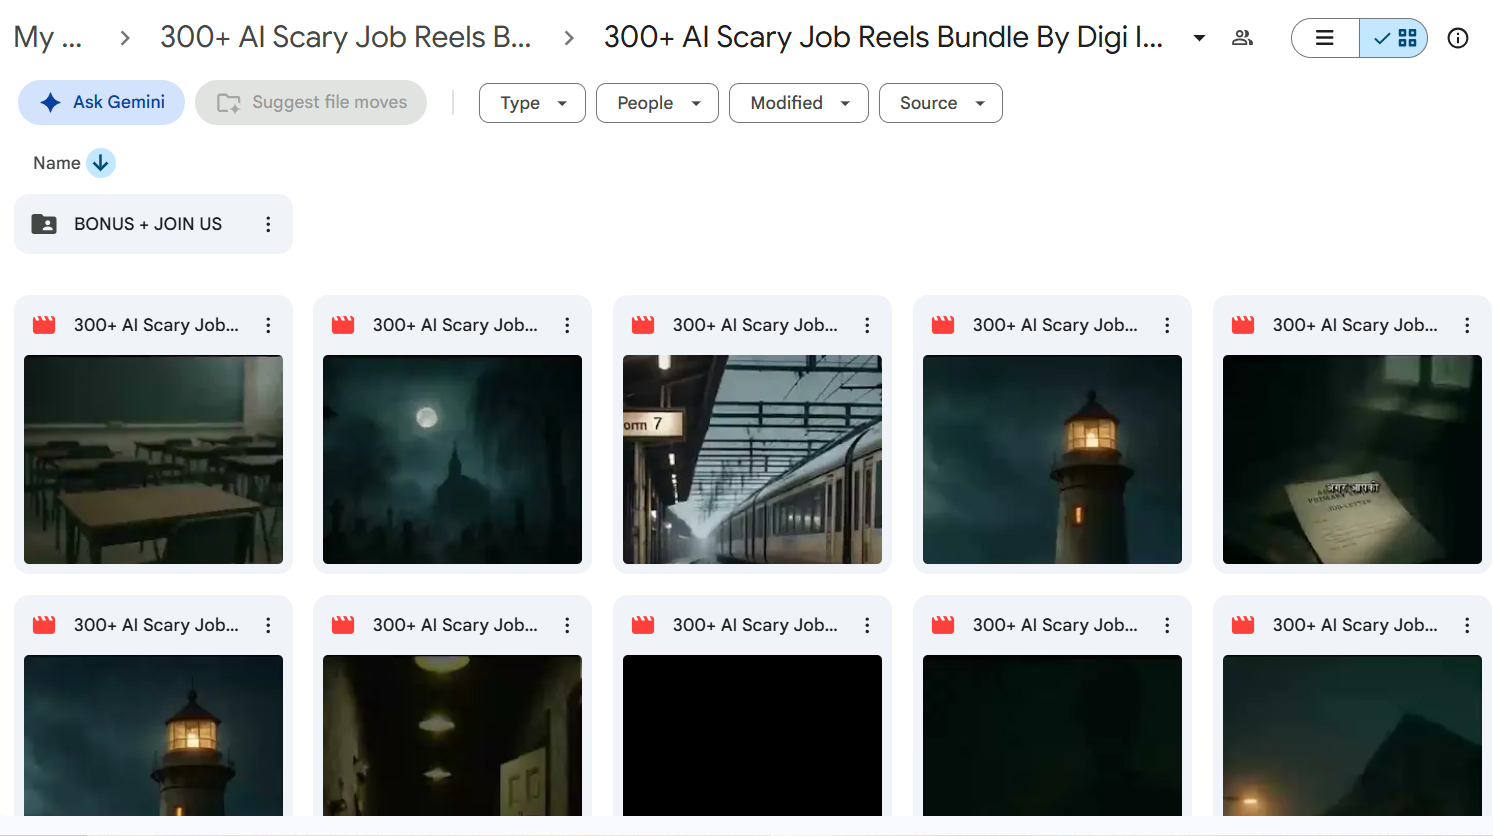Open more options for the classroom desks video
This screenshot has width=1493, height=836.
click(x=268, y=325)
